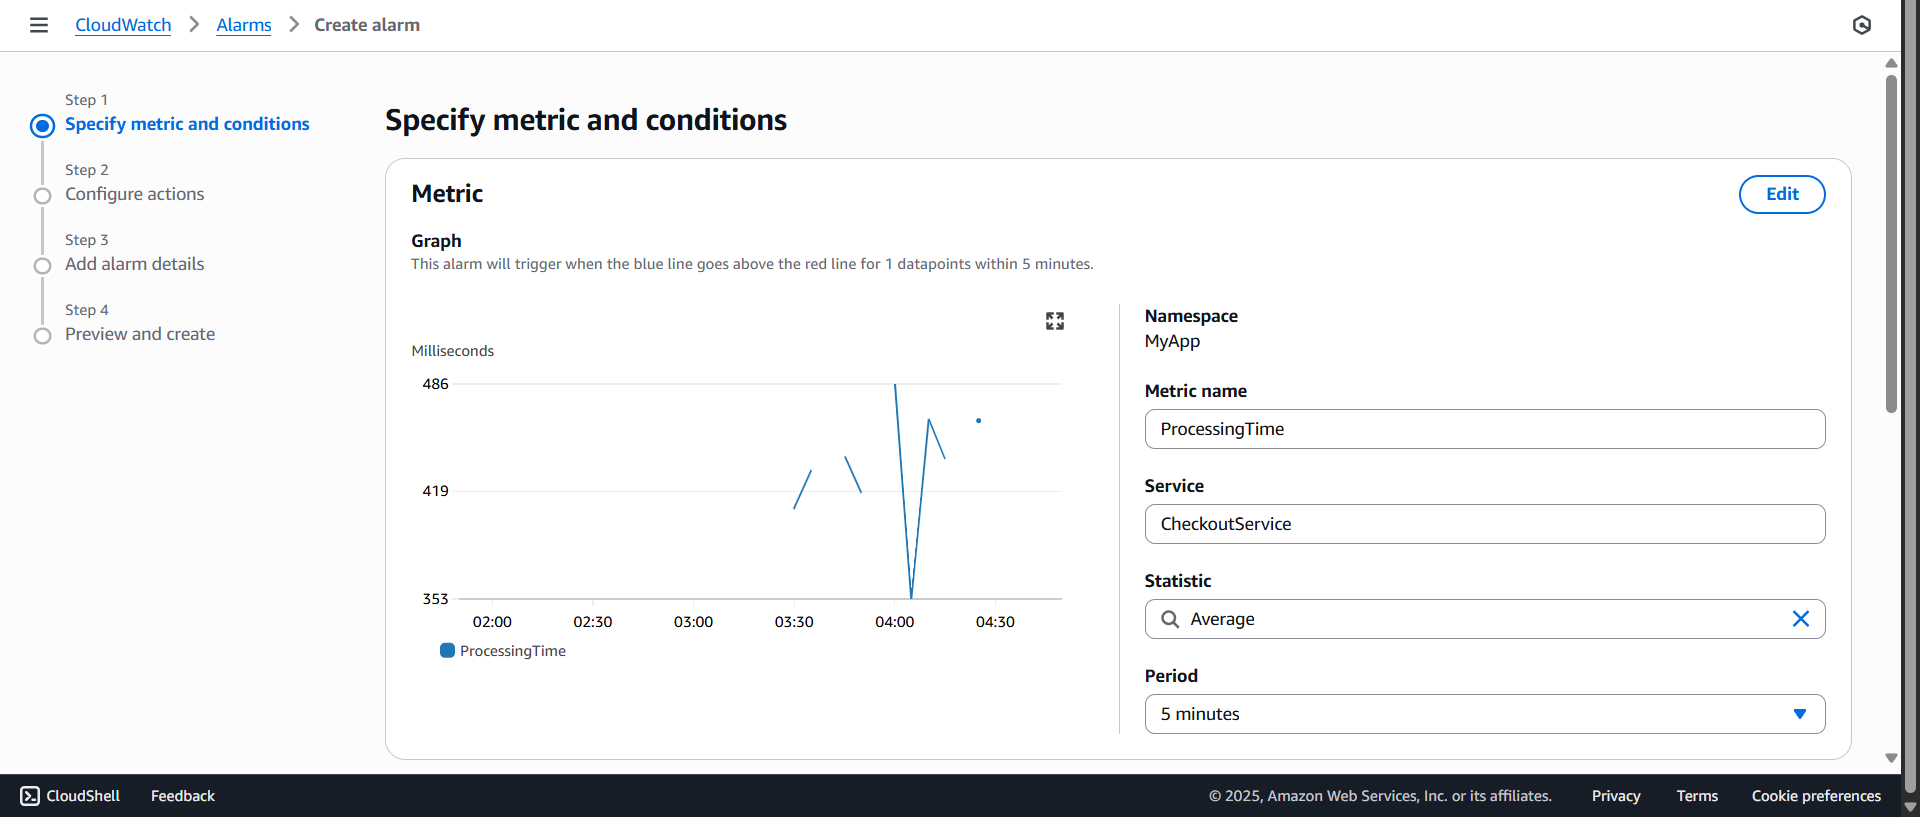Click into the Metric name input field
This screenshot has width=1920, height=817.
pos(1484,429)
